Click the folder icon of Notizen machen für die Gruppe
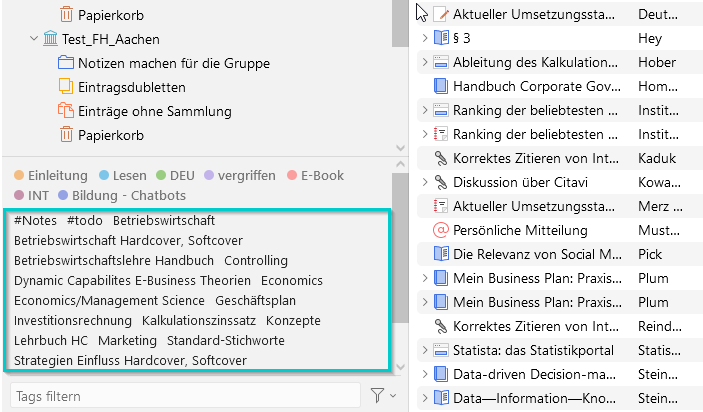The height and width of the screenshot is (412, 703). click(66, 63)
